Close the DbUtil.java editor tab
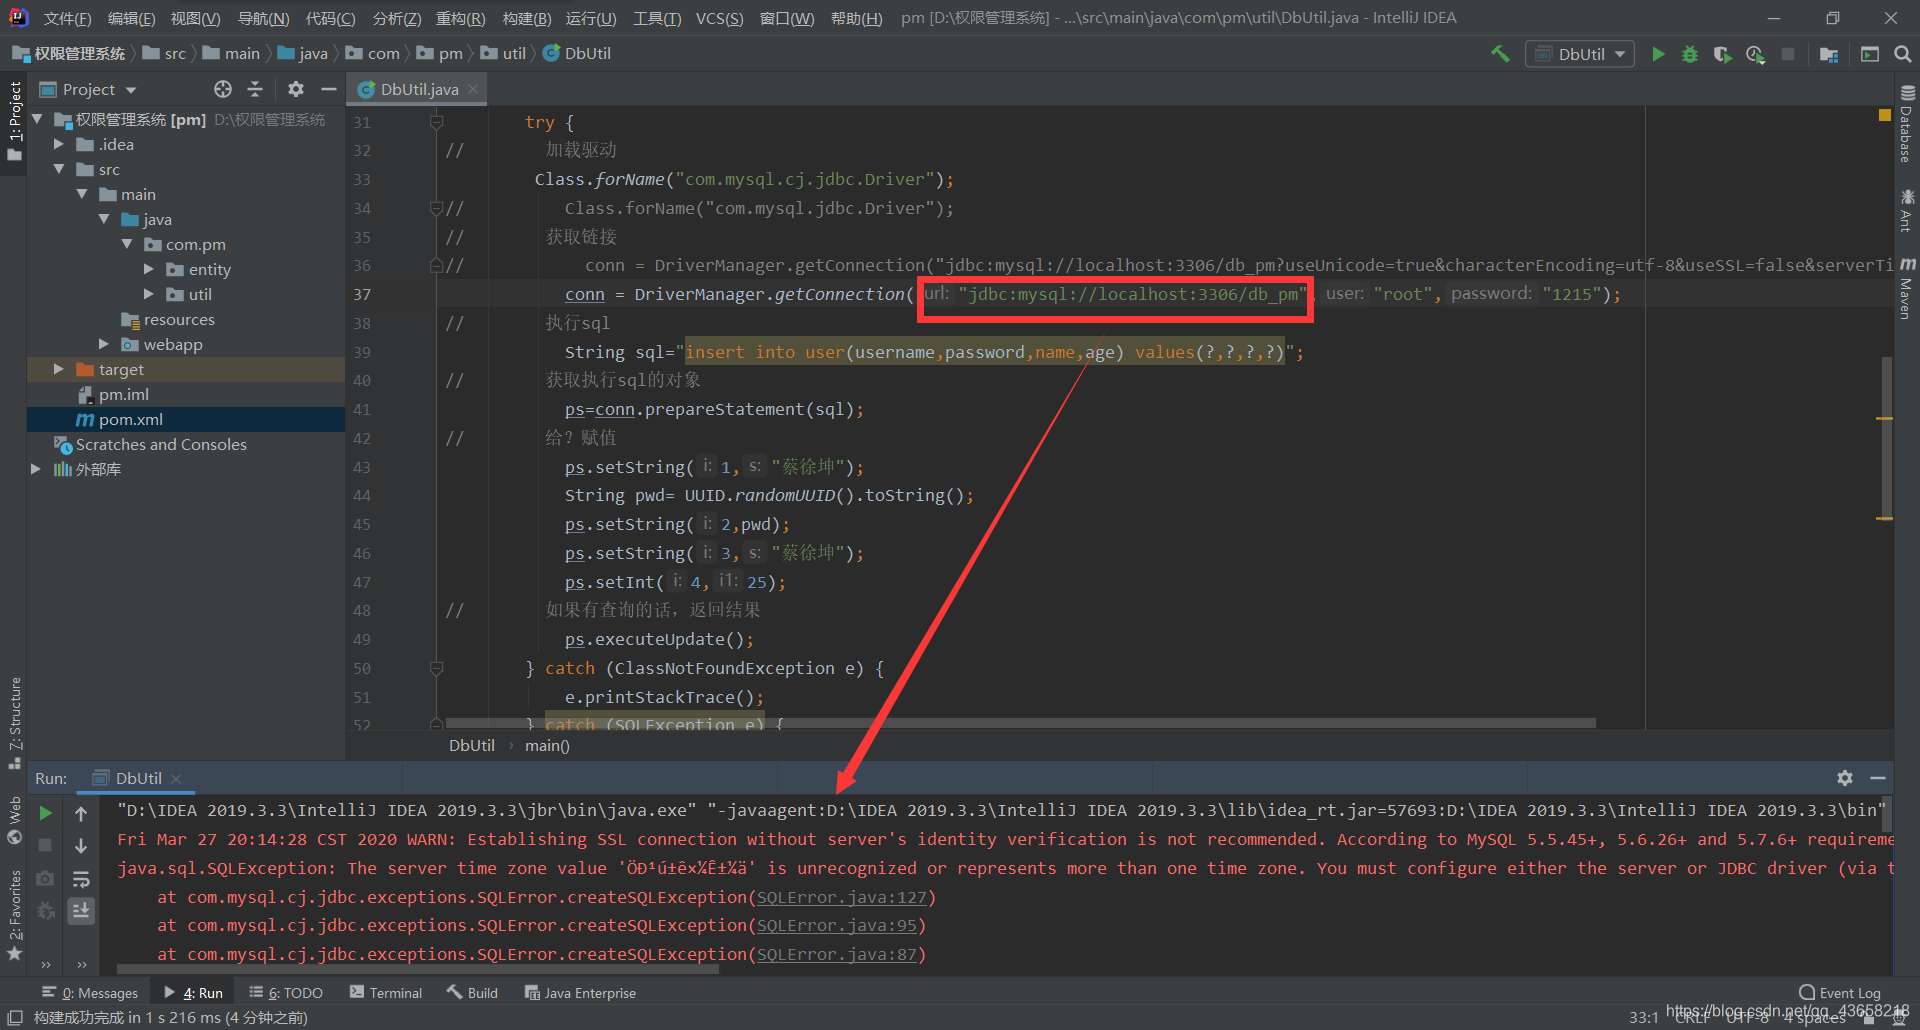The height and width of the screenshot is (1030, 1920). [473, 89]
